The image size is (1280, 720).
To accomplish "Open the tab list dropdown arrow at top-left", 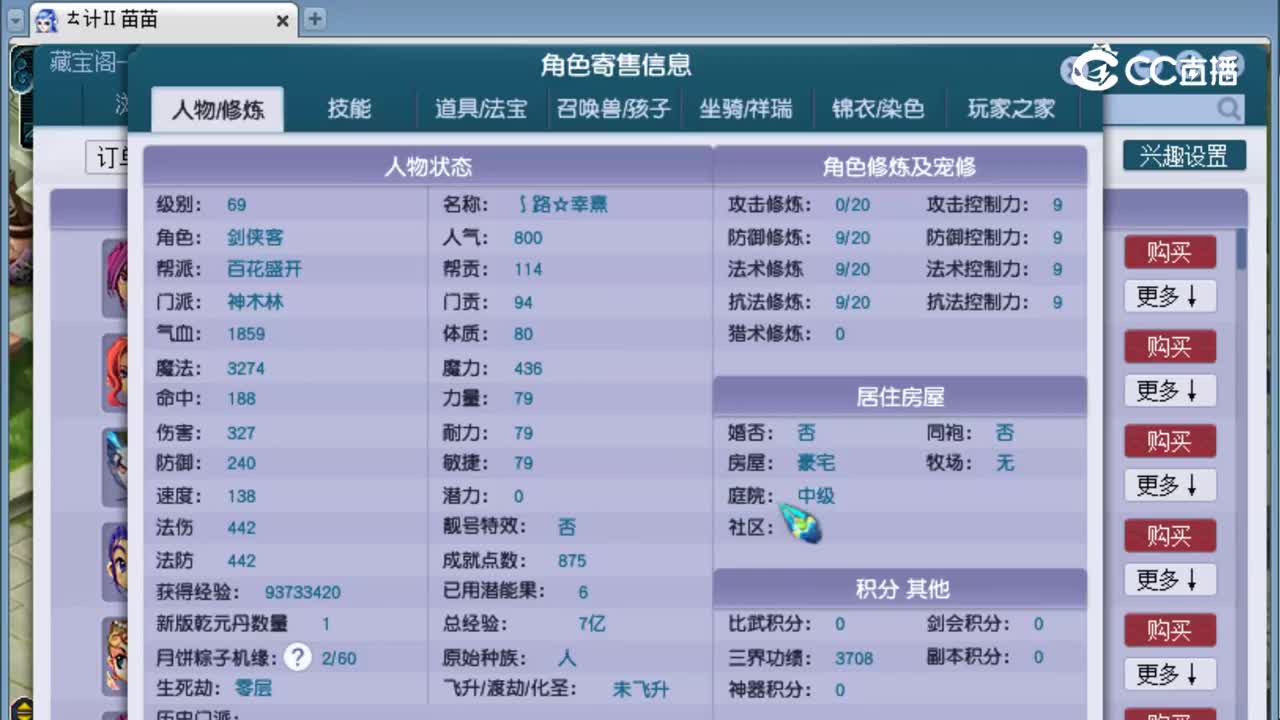I will tap(16, 20).
